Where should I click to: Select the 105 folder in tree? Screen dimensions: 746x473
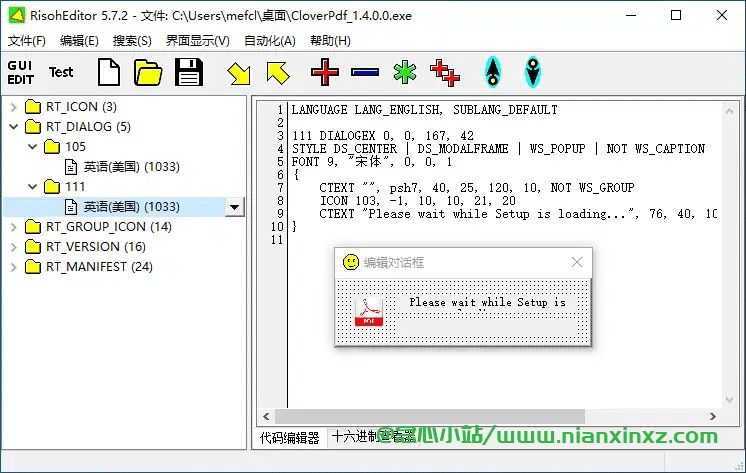76,147
